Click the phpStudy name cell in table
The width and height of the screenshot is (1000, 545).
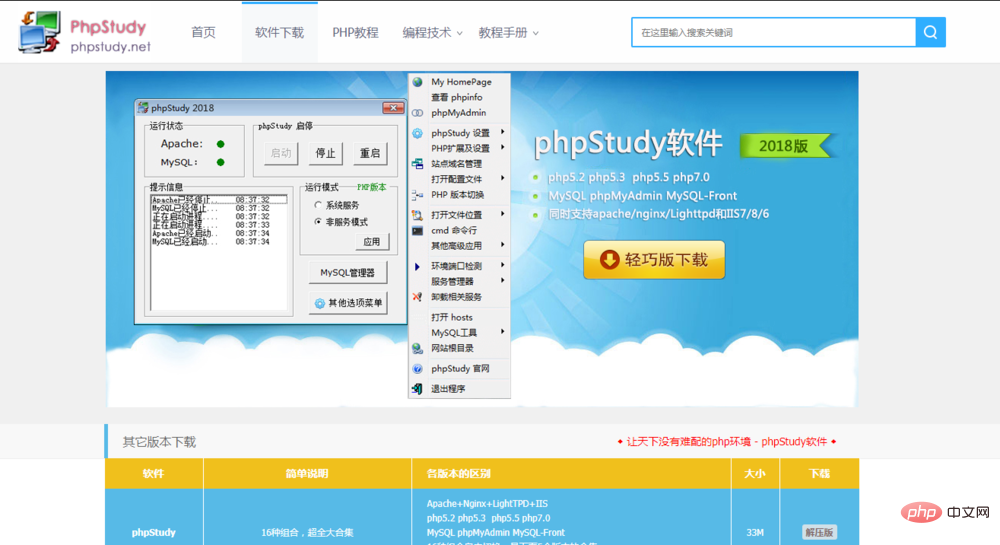click(x=154, y=533)
